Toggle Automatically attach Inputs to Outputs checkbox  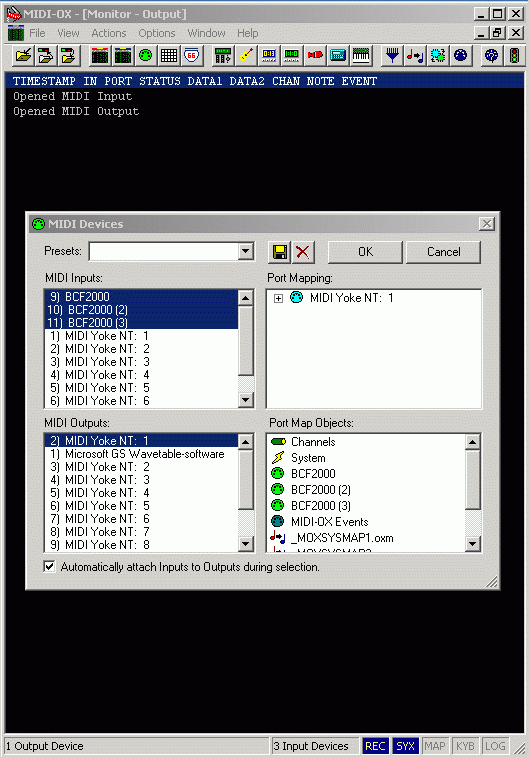pyautogui.click(x=49, y=566)
